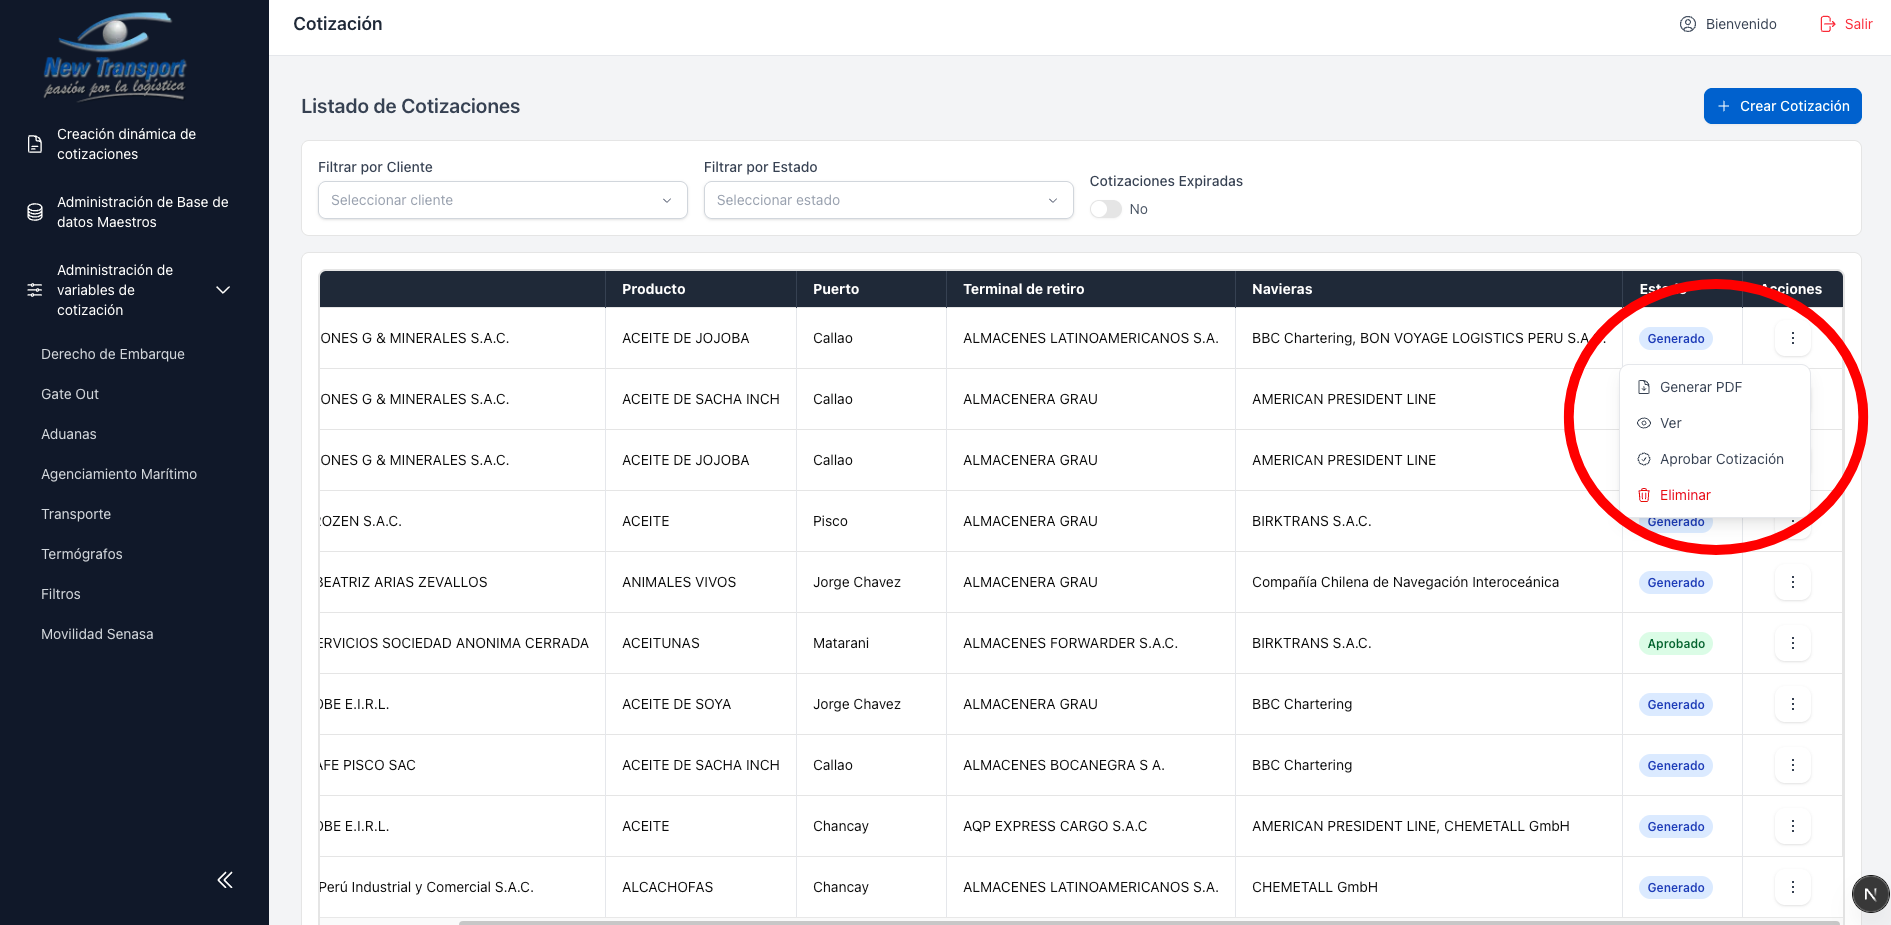Select Generar PDF from the context menu

coord(1700,387)
